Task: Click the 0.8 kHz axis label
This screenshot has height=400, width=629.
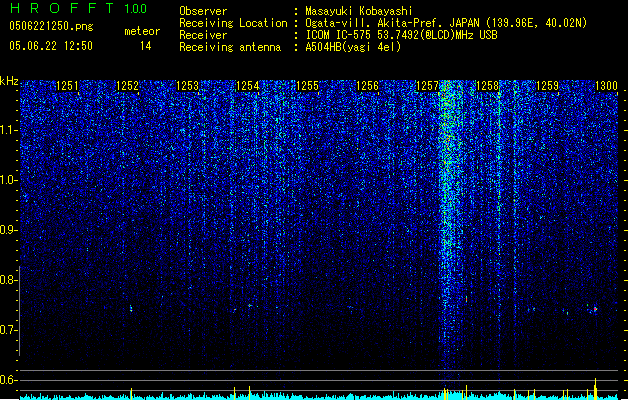Action: click(x=9, y=280)
